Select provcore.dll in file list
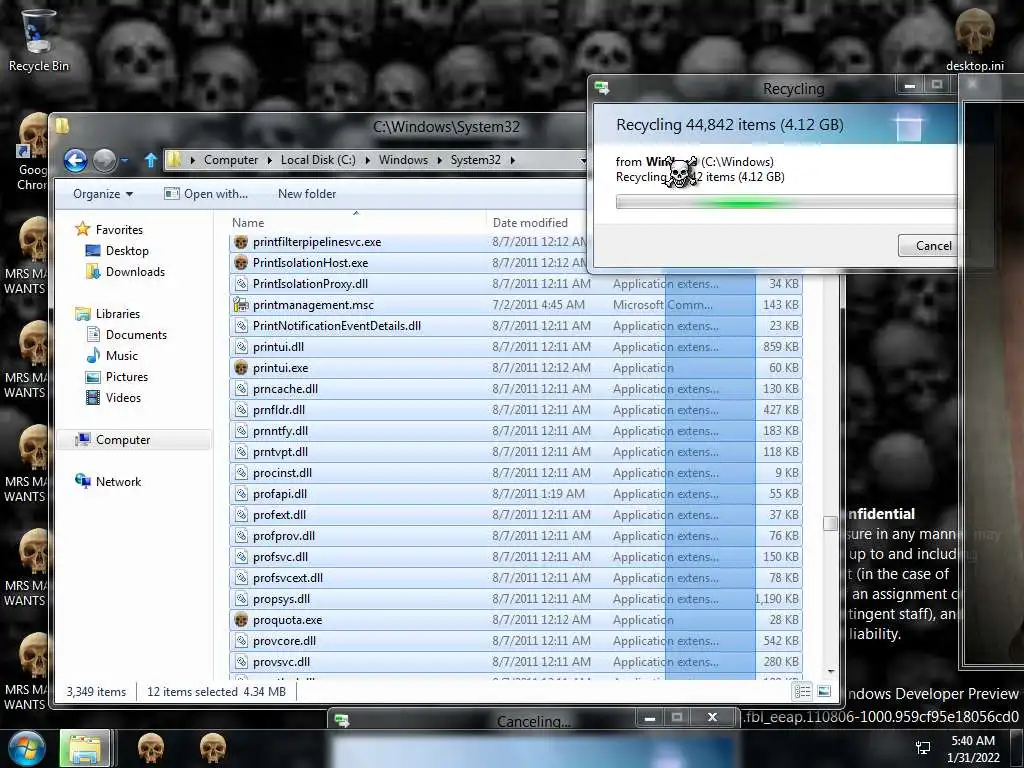The width and height of the screenshot is (1024, 768). 516,641
